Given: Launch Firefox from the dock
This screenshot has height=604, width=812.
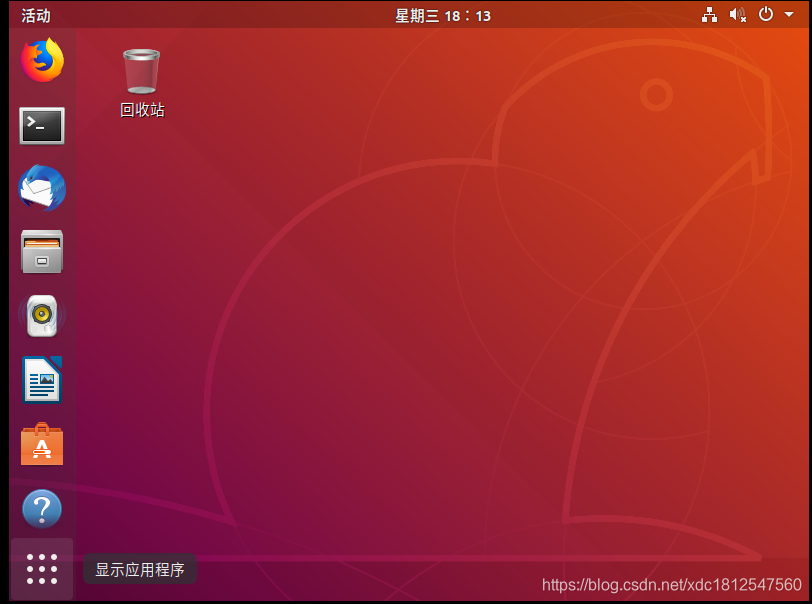Looking at the screenshot, I should [x=42, y=60].
